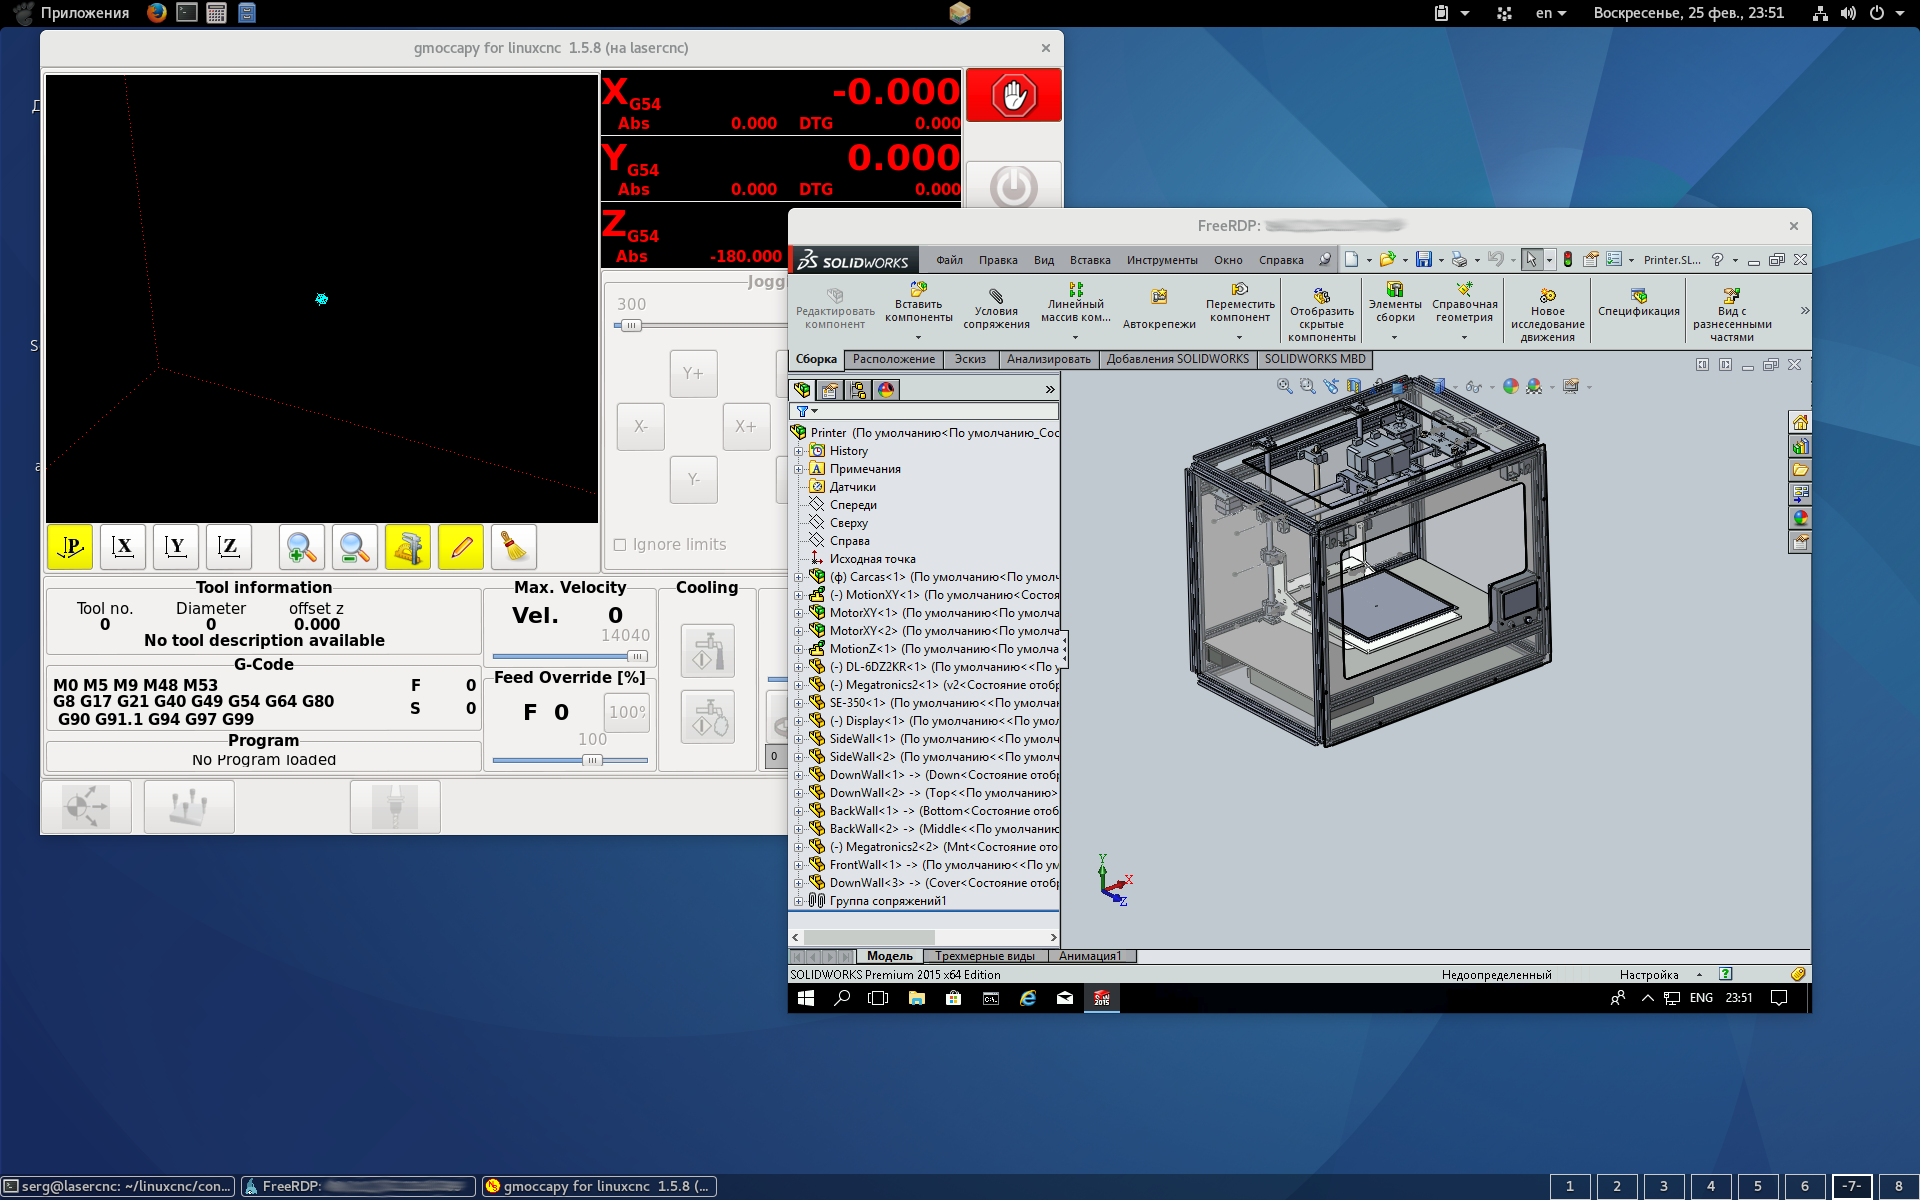
Task: Select perspective view P button
Action: pyautogui.click(x=71, y=547)
